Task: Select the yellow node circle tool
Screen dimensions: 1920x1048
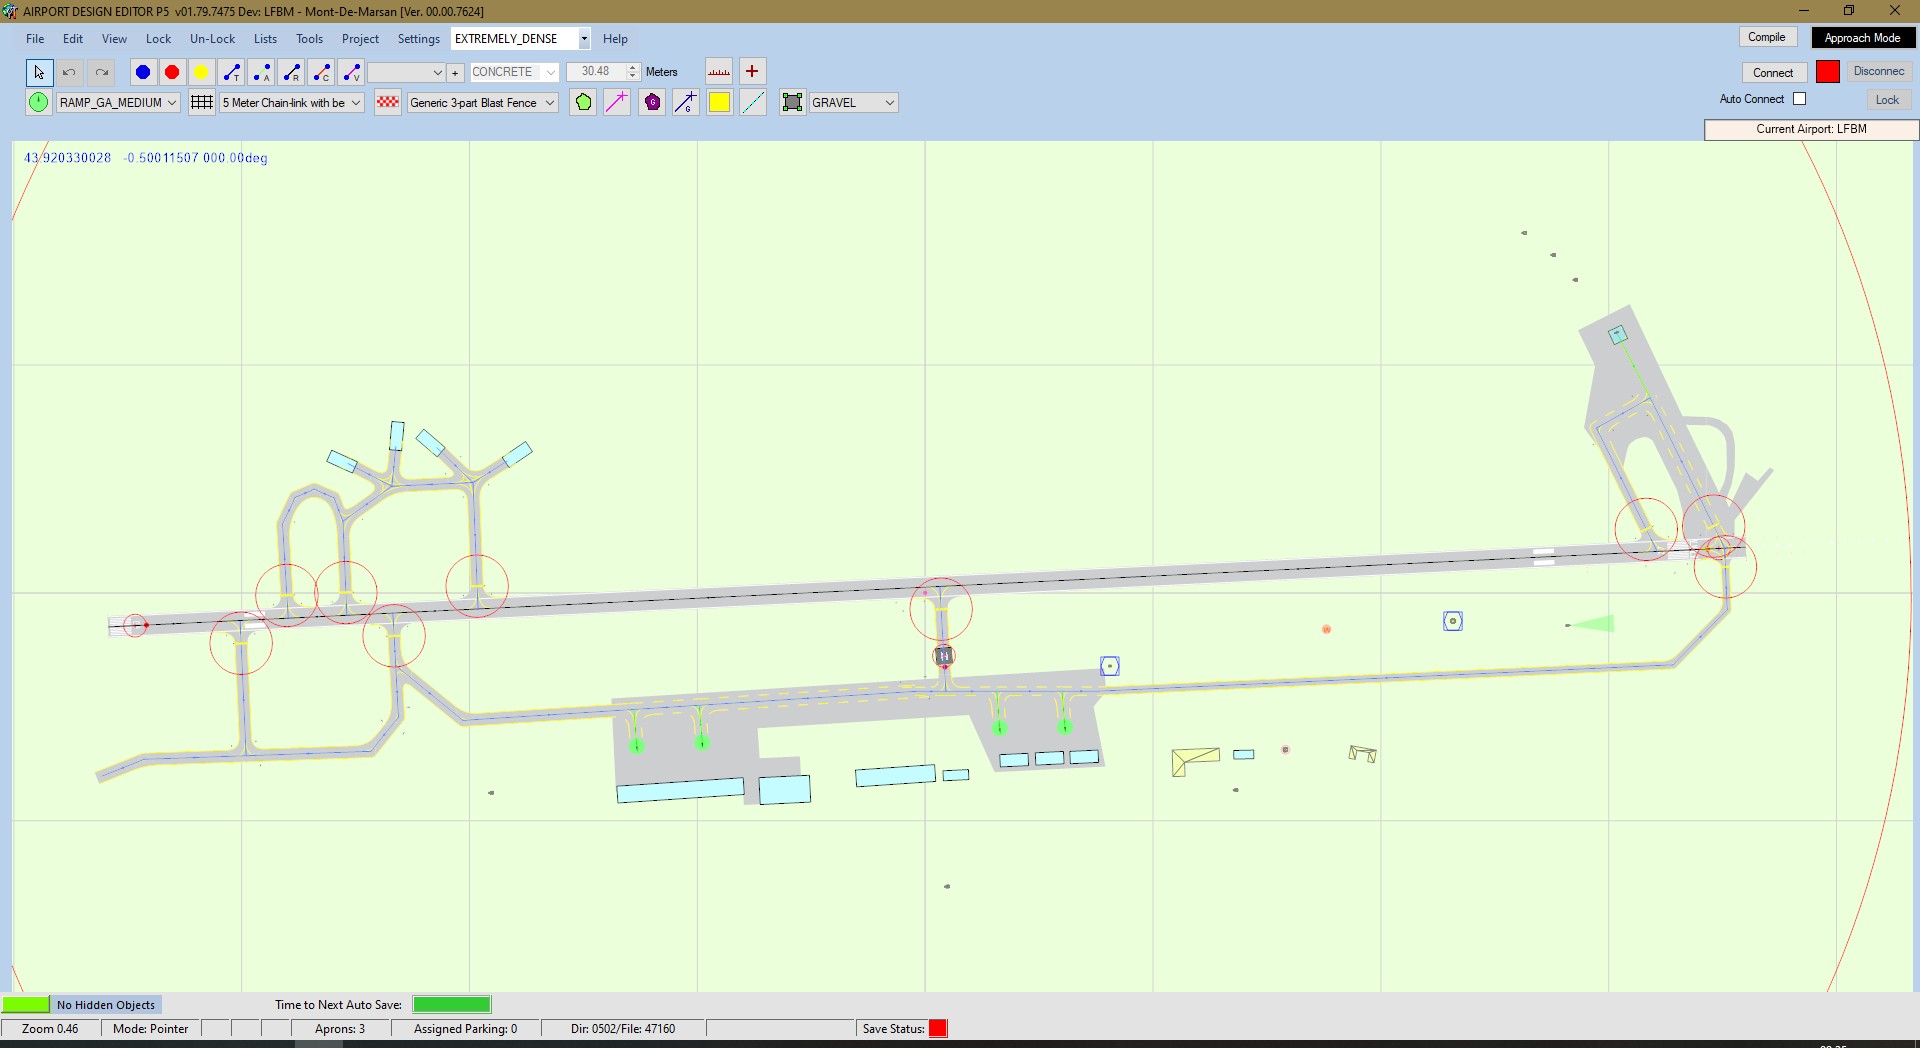Action: [x=201, y=72]
